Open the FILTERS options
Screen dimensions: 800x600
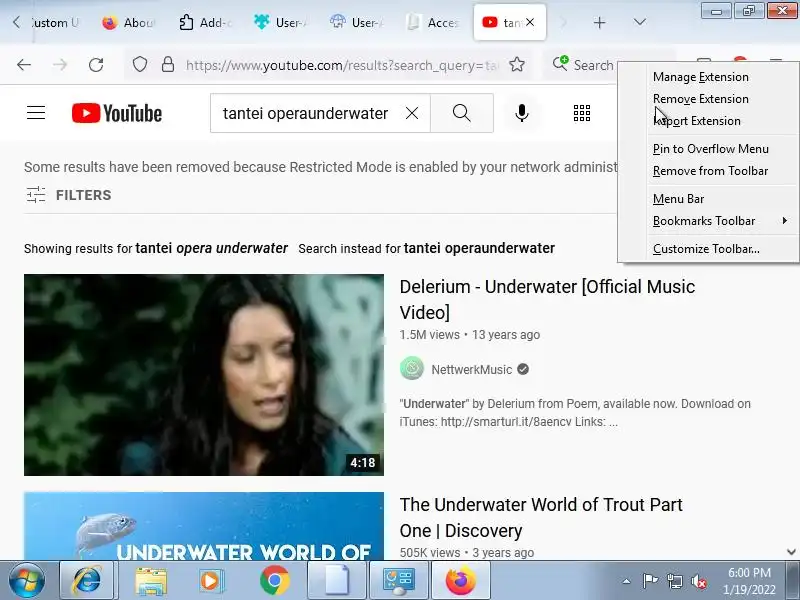(x=69, y=195)
